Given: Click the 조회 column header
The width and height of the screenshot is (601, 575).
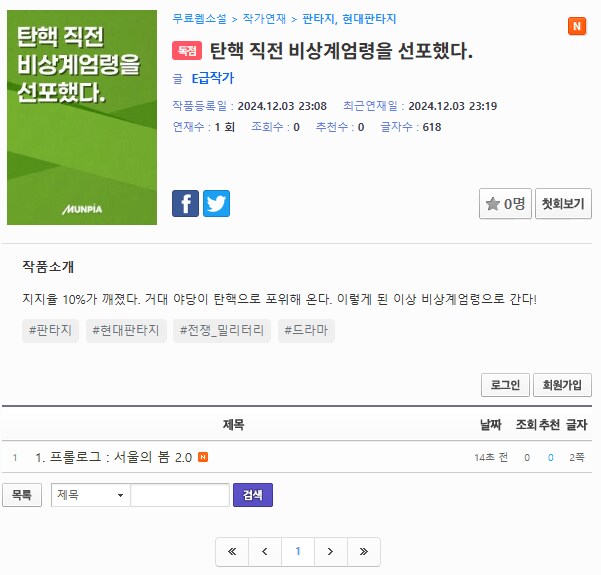Looking at the screenshot, I should [x=526, y=424].
